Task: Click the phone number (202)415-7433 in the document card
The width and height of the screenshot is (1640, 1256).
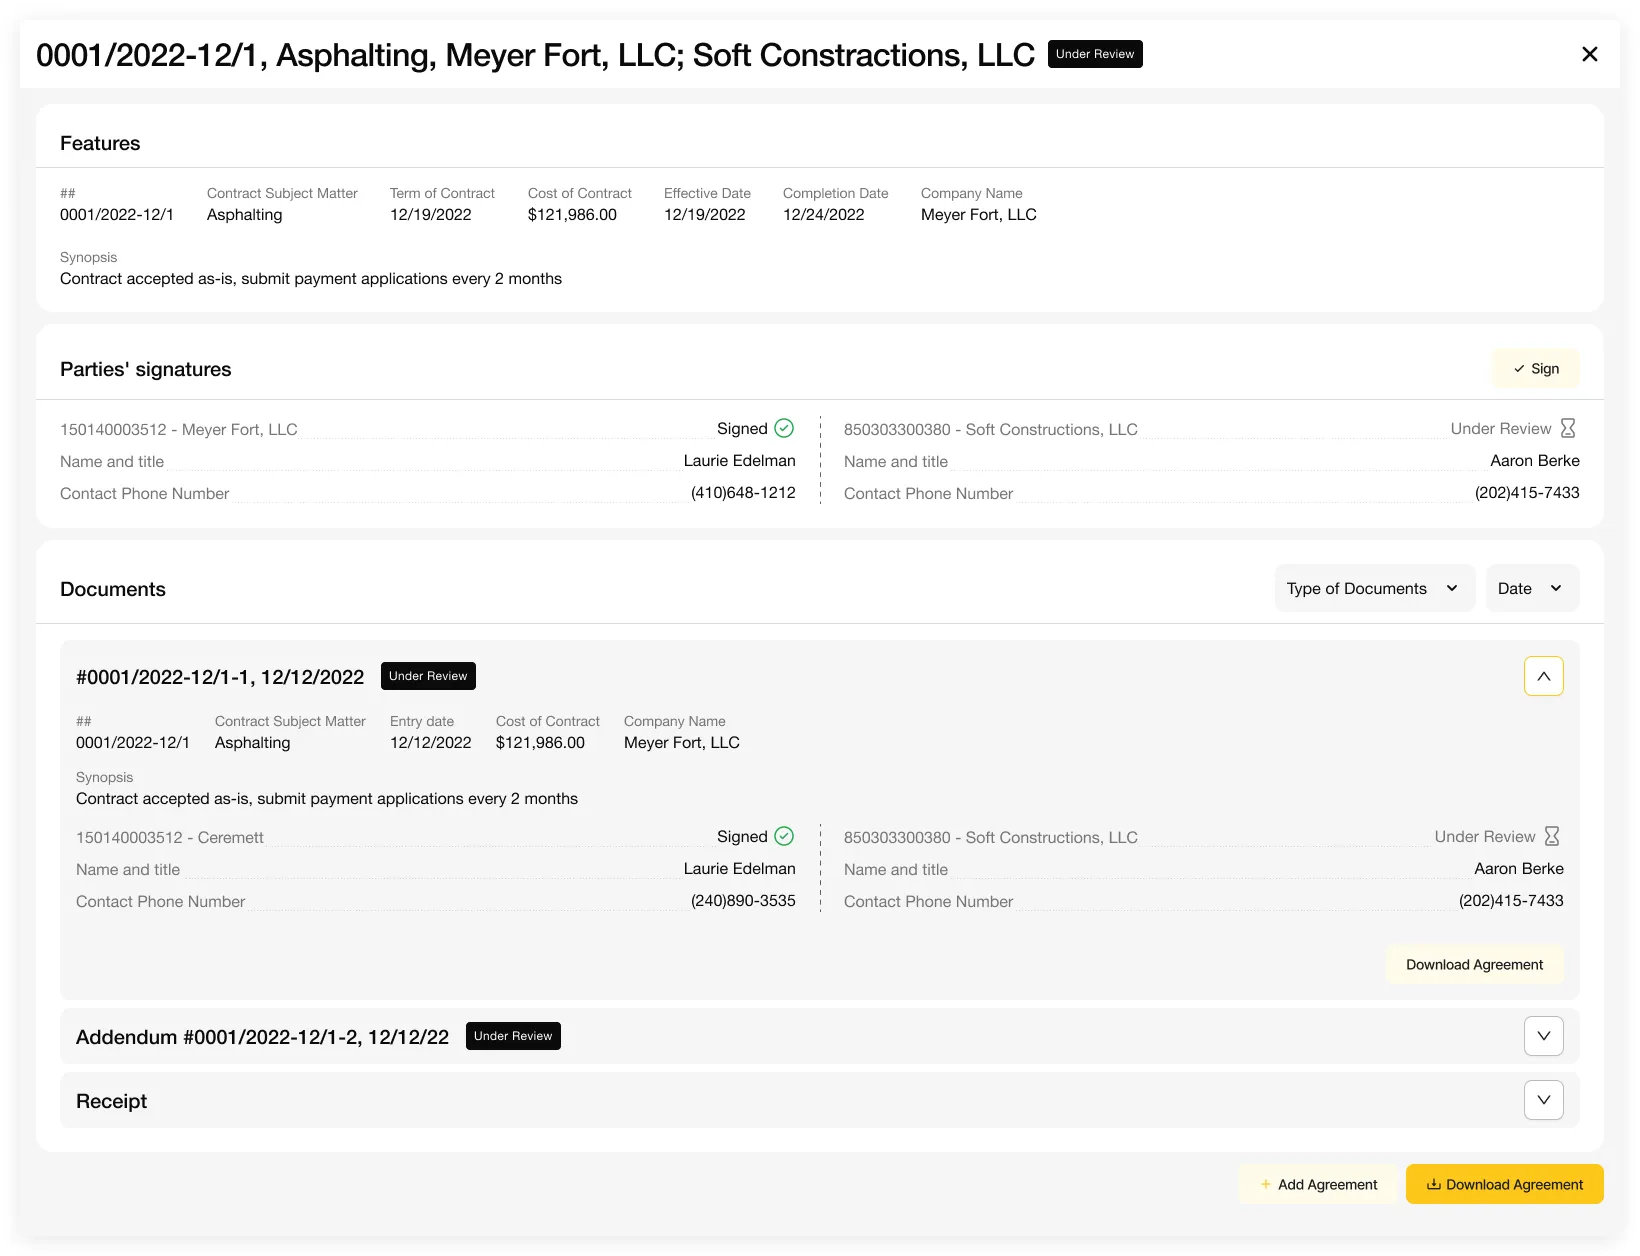Action: pos(1511,901)
